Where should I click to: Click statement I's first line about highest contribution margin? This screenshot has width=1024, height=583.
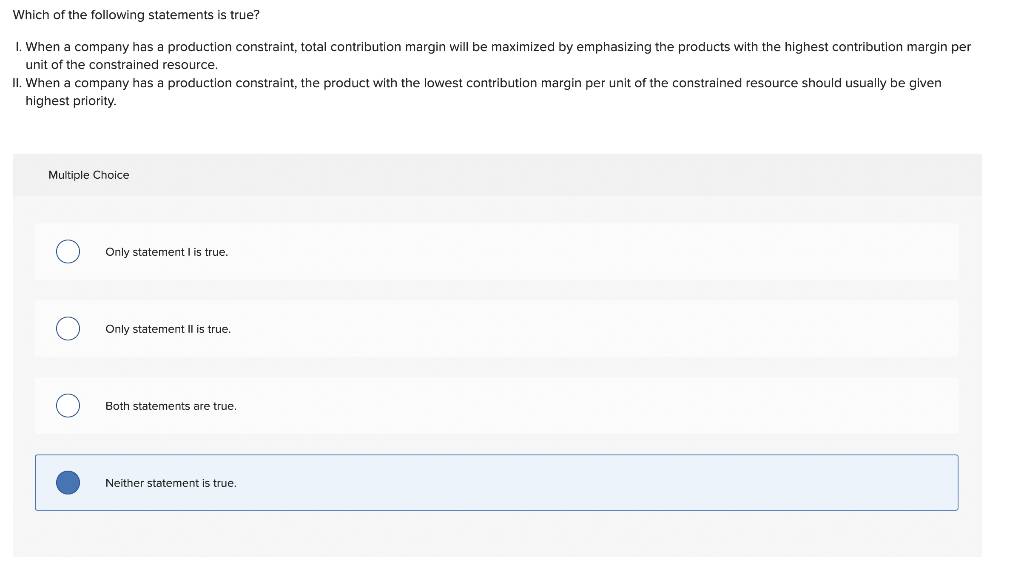[497, 47]
